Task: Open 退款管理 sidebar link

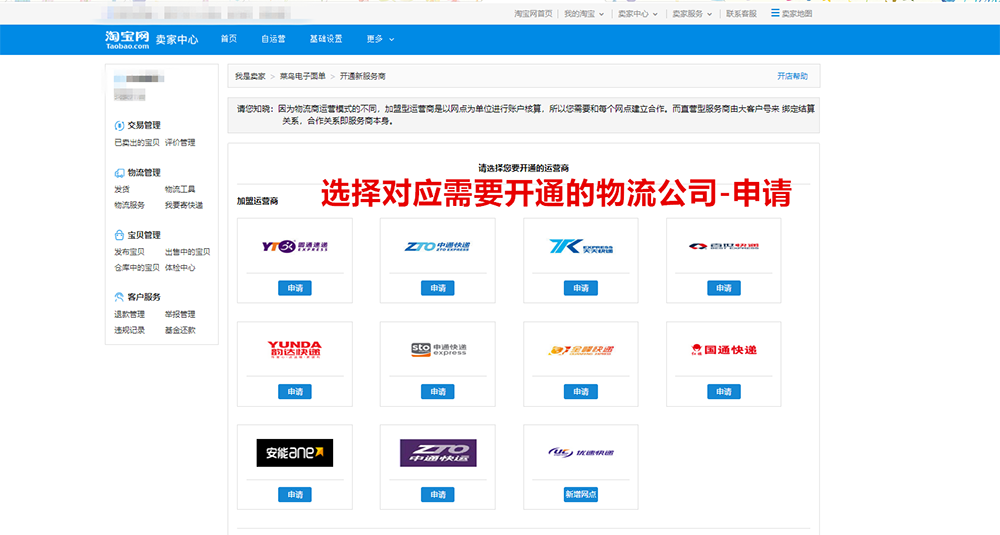Action: tap(129, 314)
